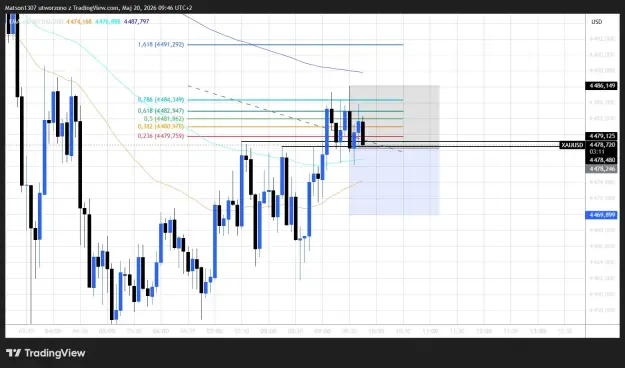Click the 09:00 time axis label

[x=322, y=331]
